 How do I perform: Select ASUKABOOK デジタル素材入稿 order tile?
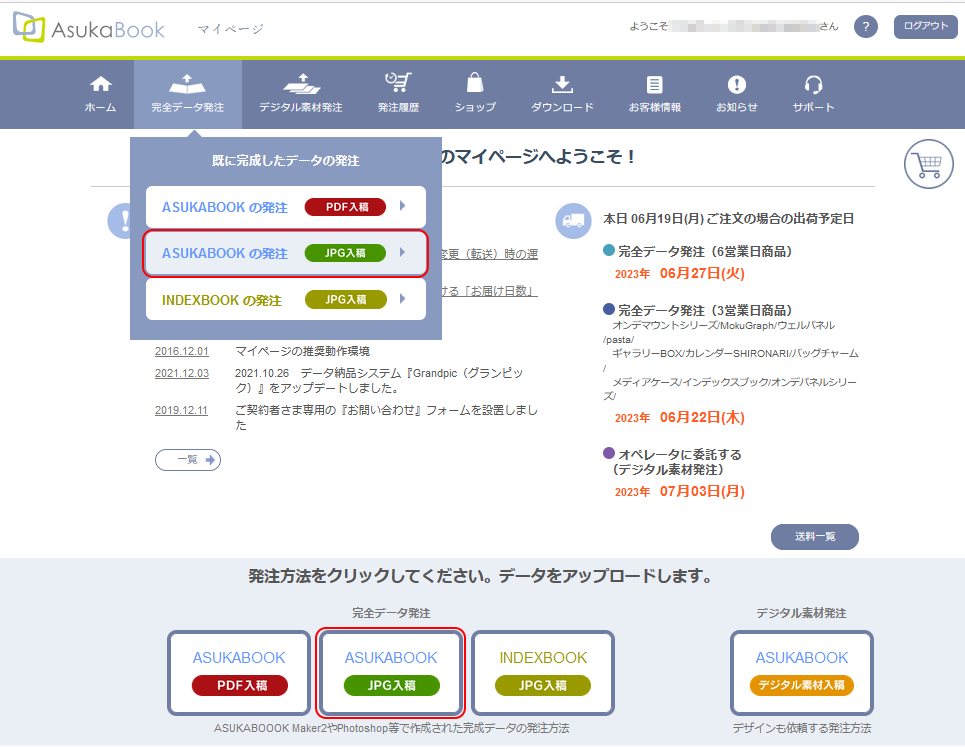[x=801, y=672]
